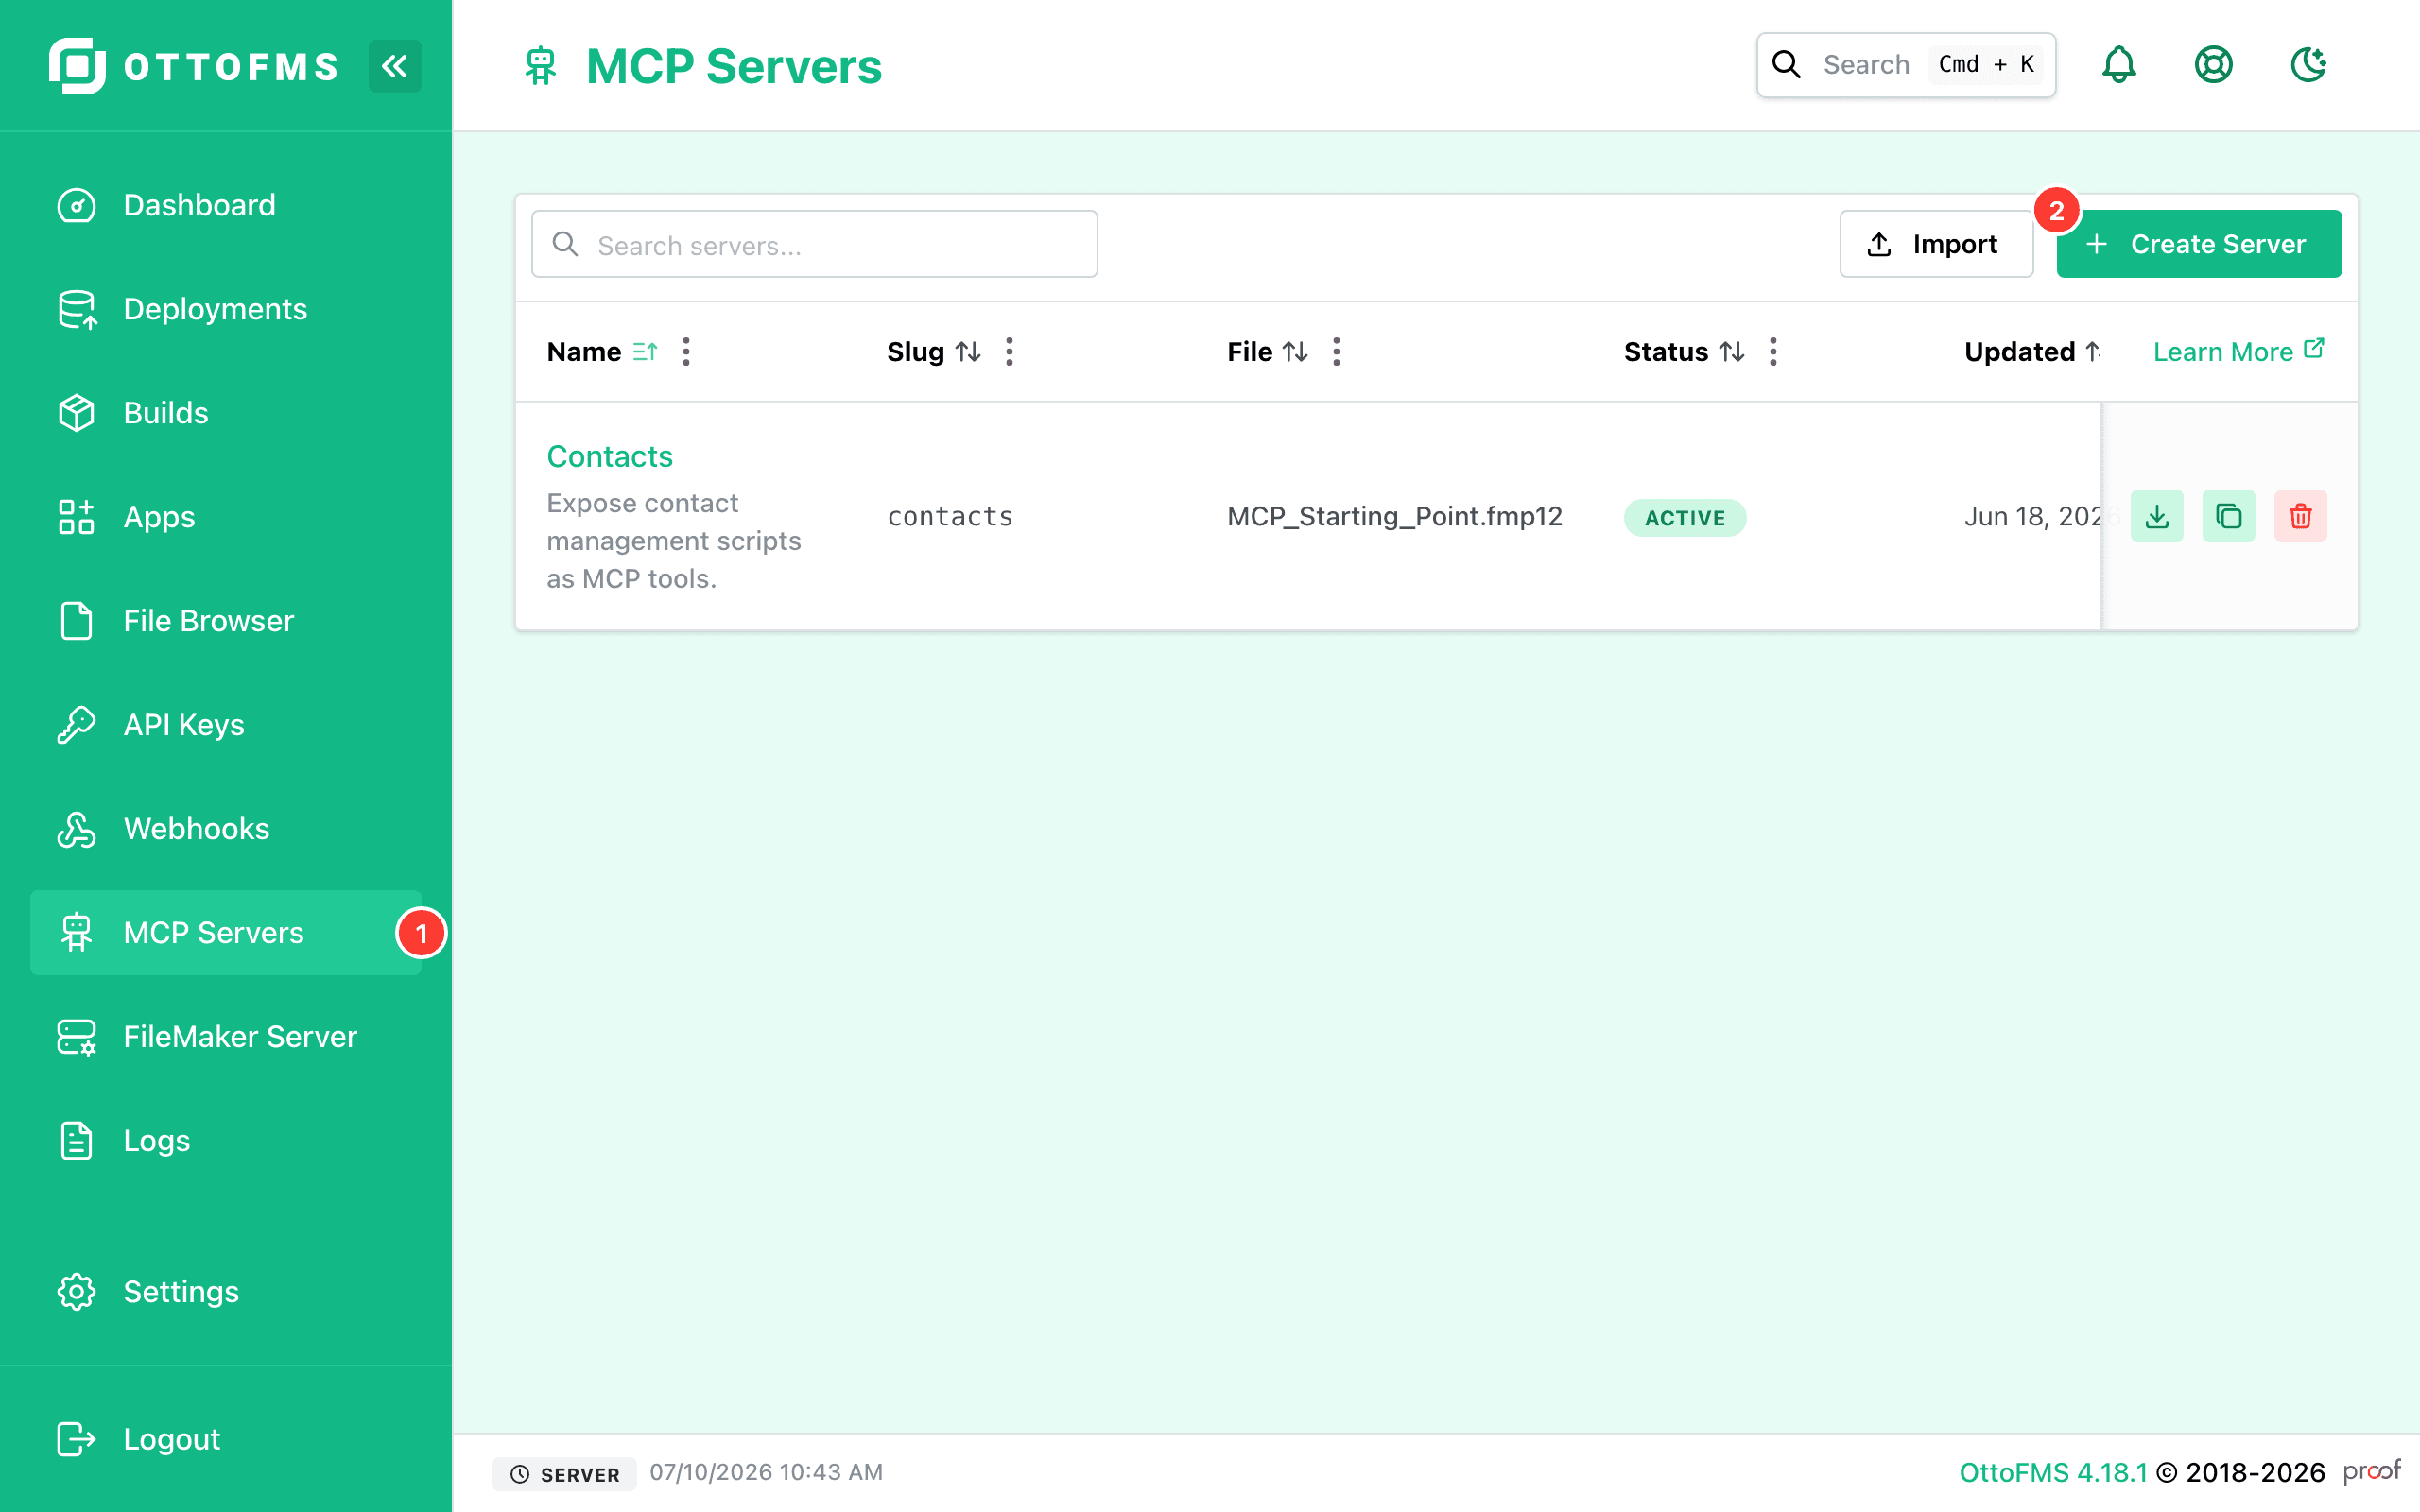Click the SERVER time badge

pos(564,1474)
